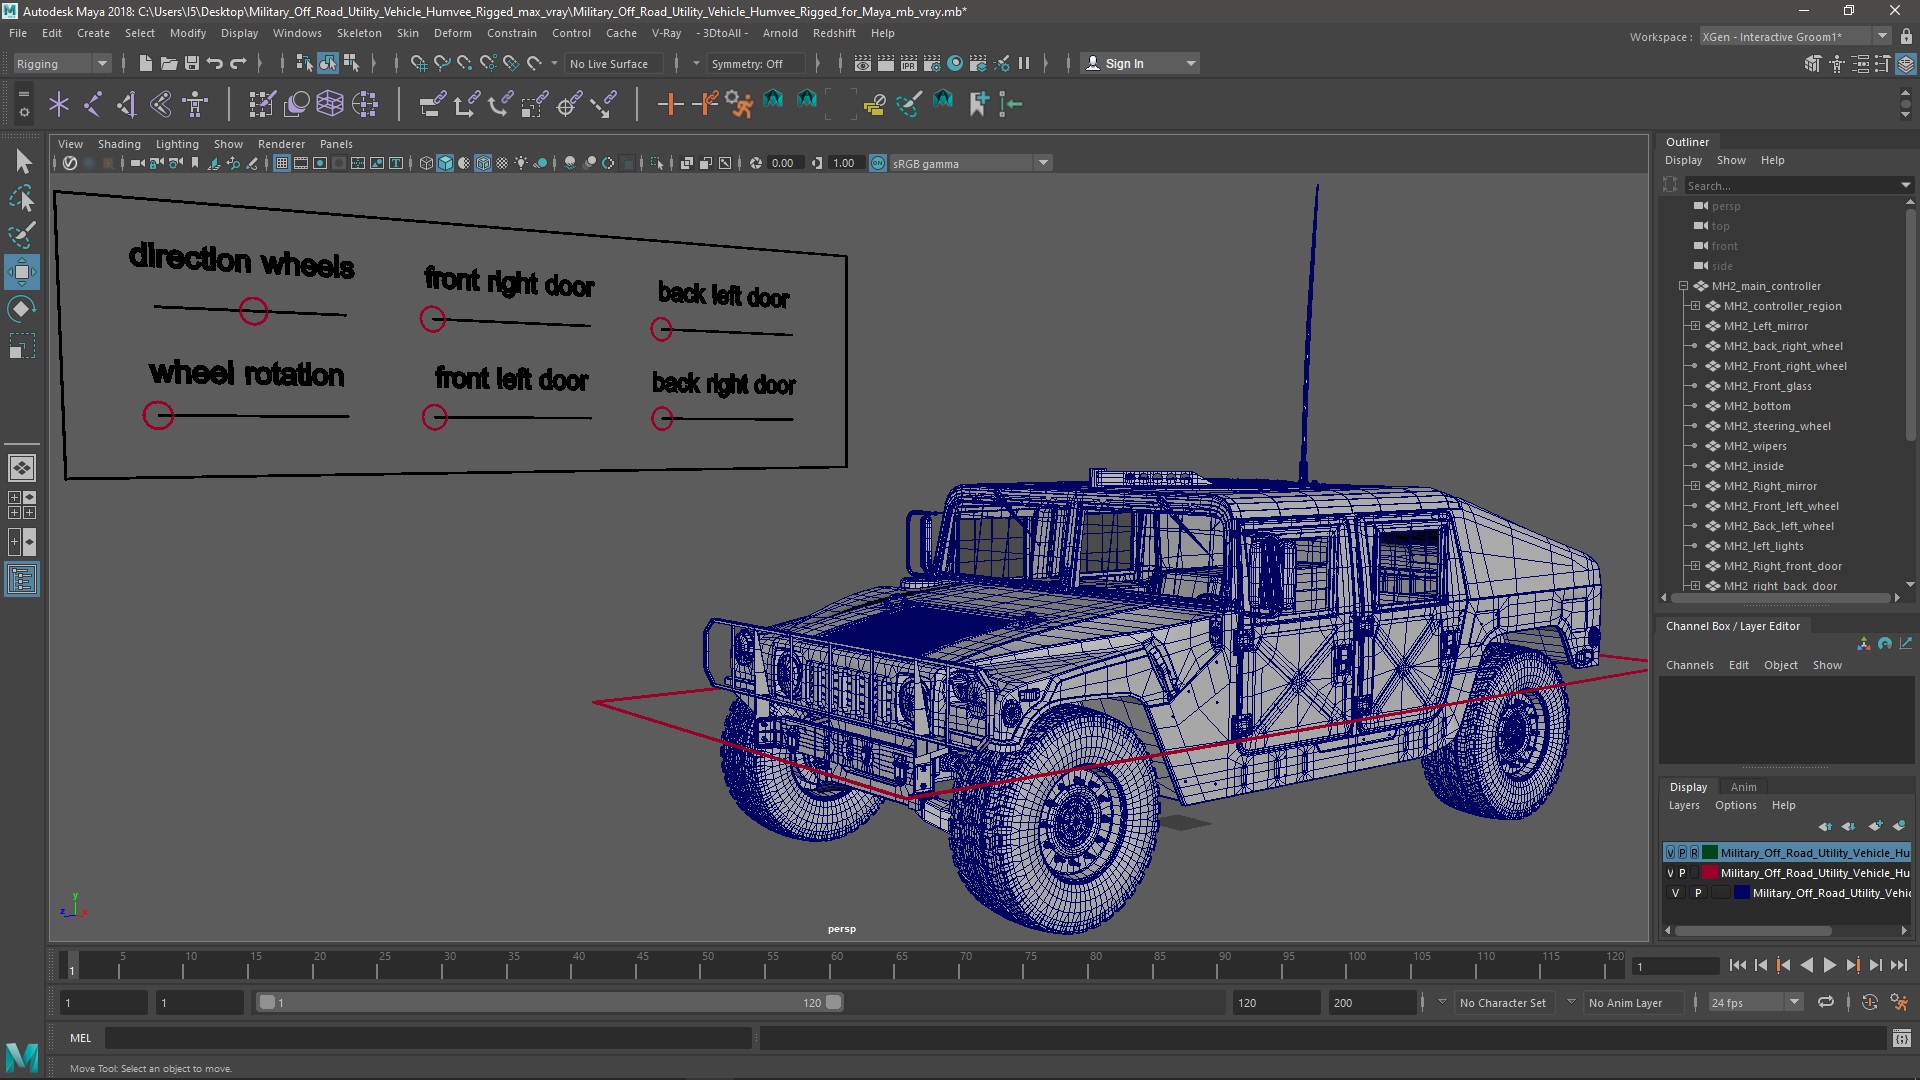Switch to the Anim layer tab
Viewport: 1920px width, 1080px height.
[x=1743, y=787]
